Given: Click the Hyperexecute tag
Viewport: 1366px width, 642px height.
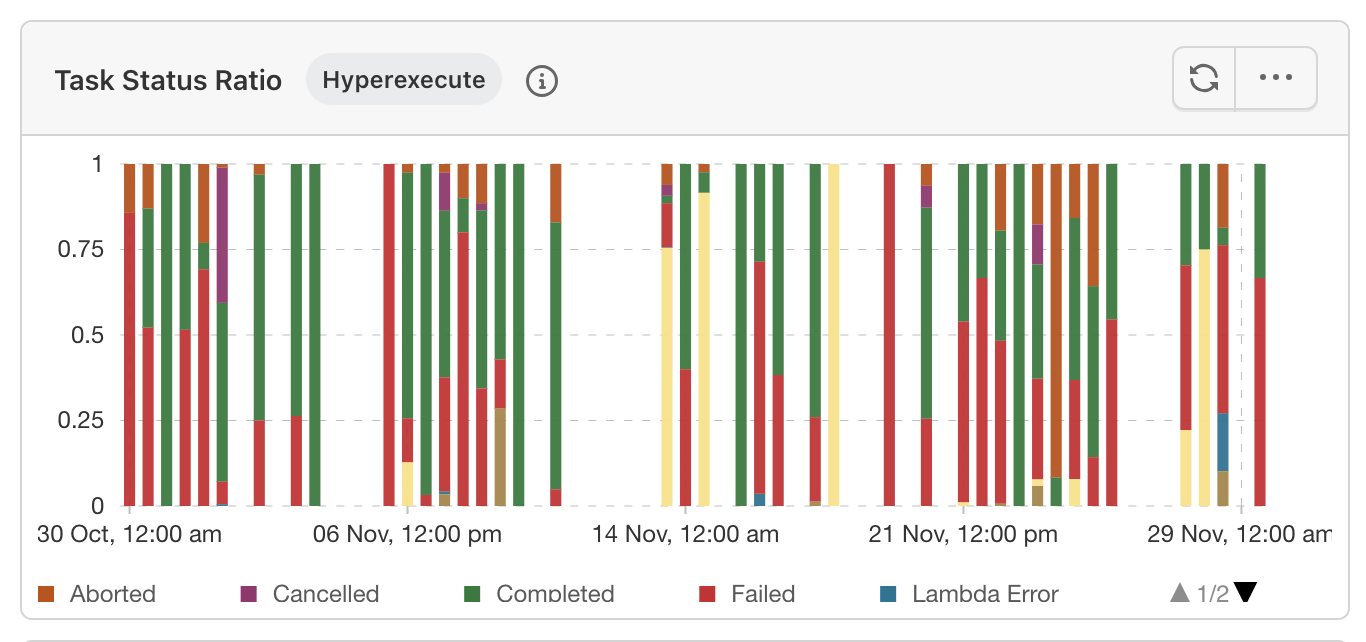Looking at the screenshot, I should 404,80.
